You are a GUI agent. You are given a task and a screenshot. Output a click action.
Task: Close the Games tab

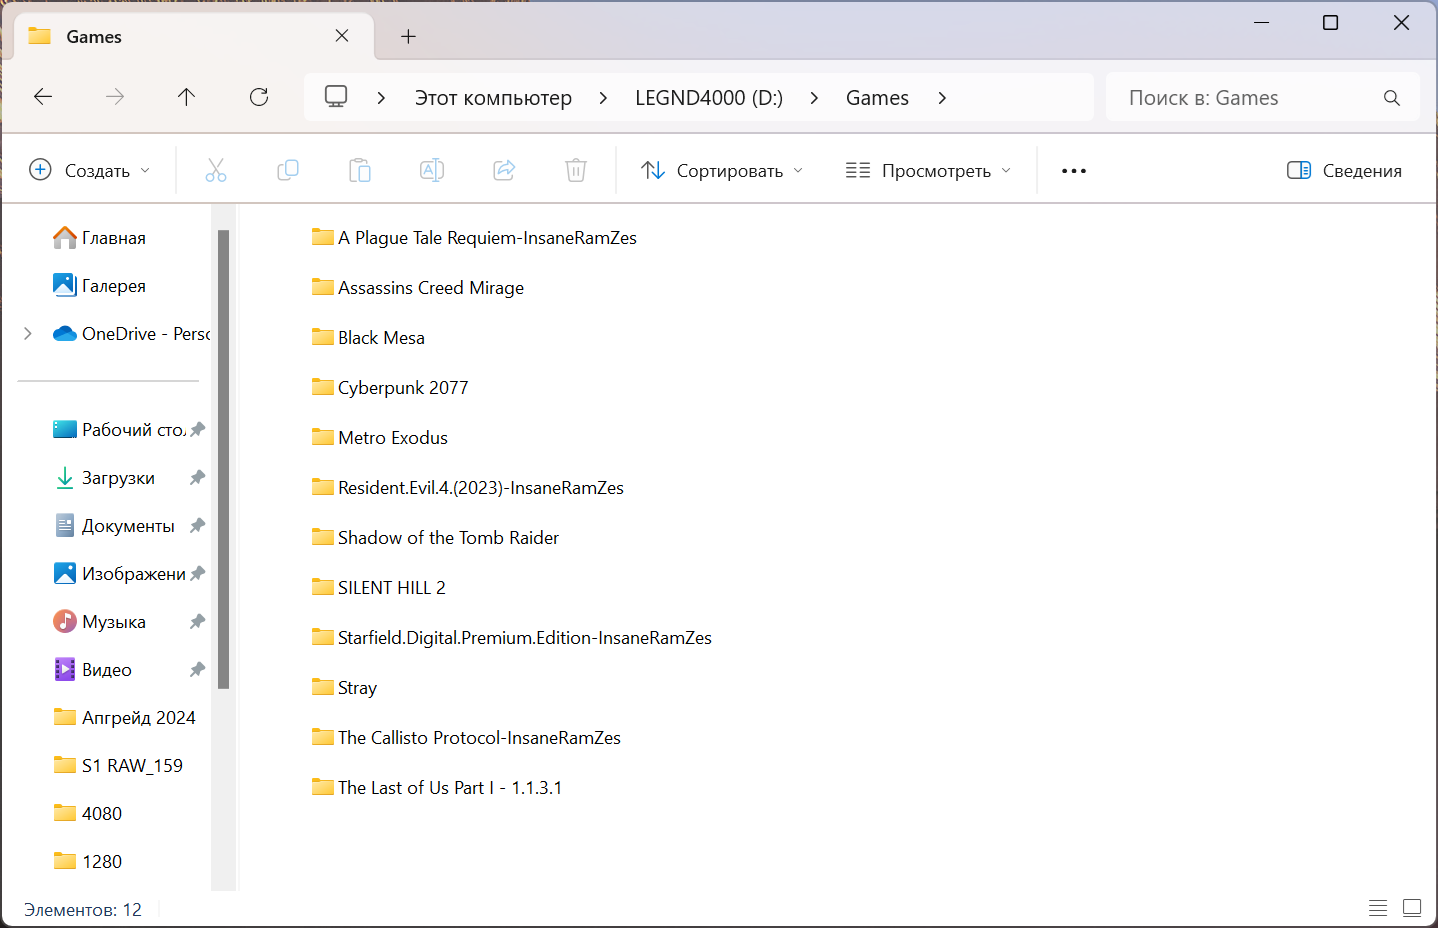342,36
